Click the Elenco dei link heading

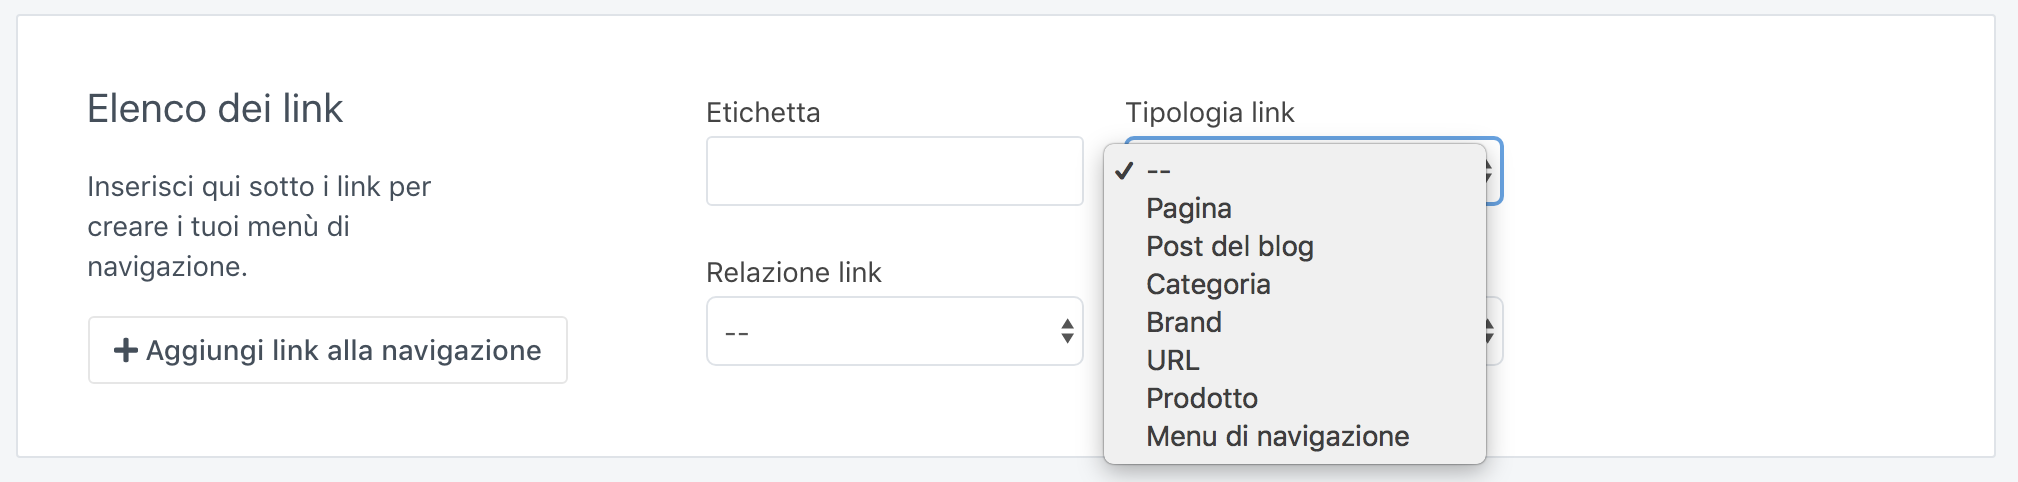[215, 108]
